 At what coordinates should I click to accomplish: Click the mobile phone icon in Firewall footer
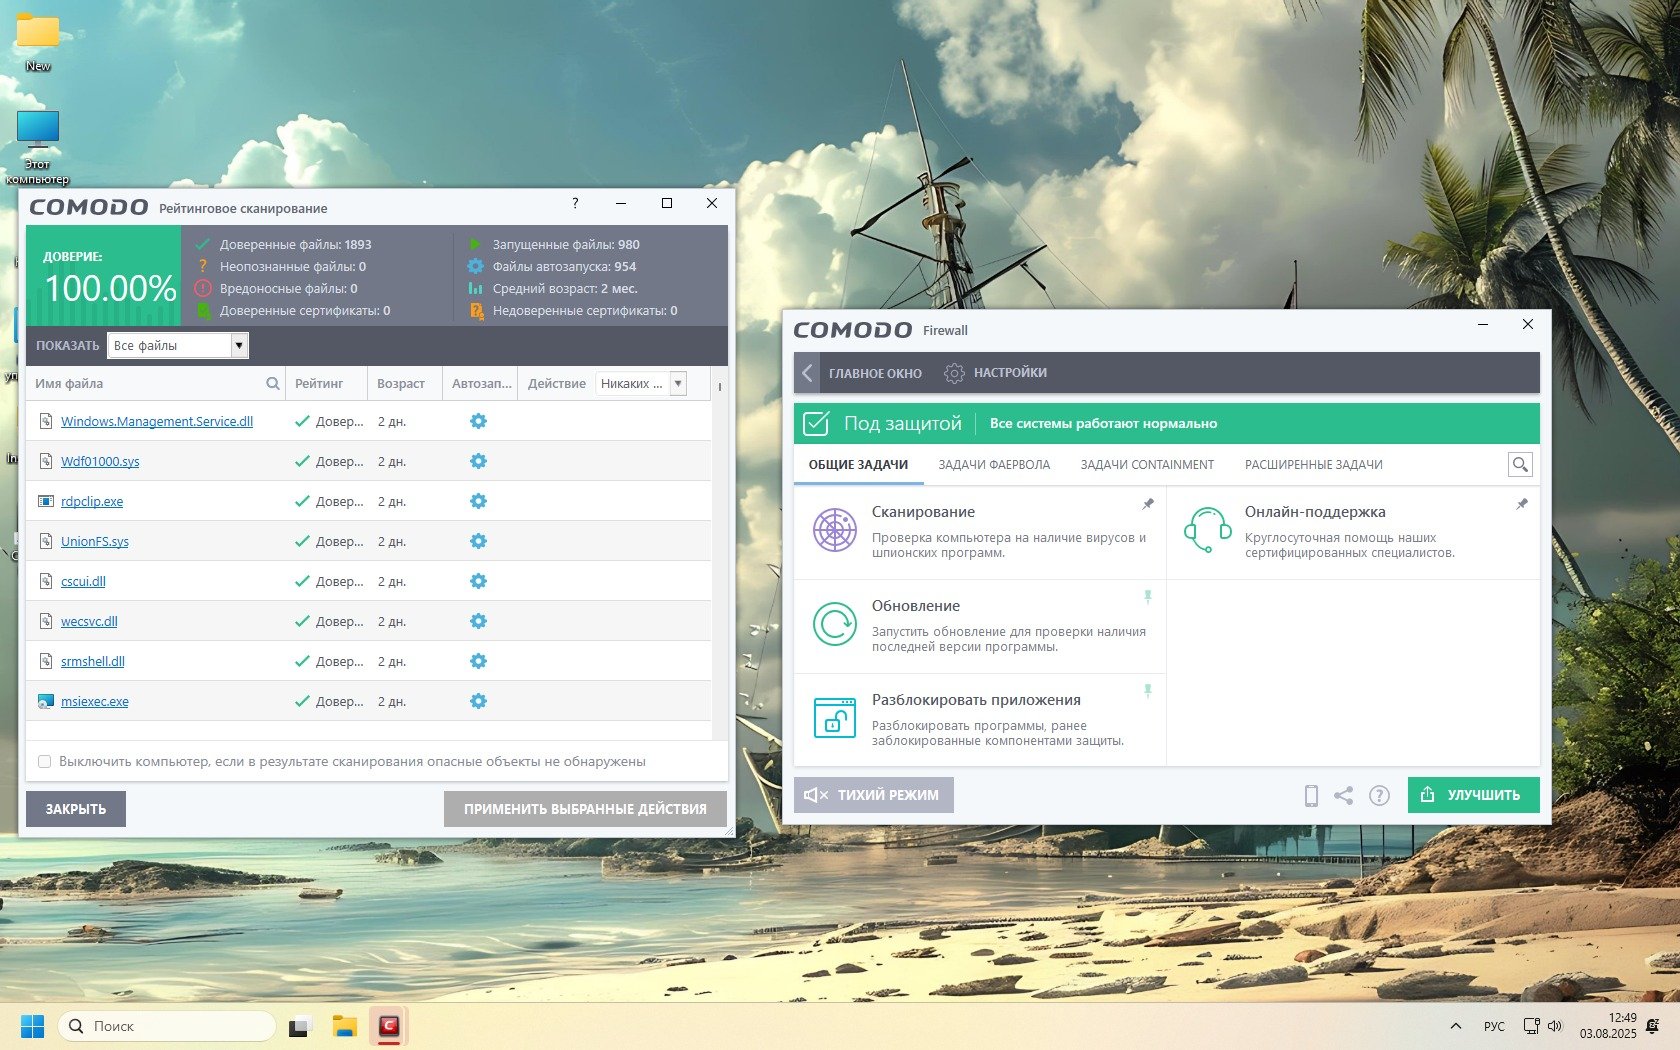[x=1311, y=796]
